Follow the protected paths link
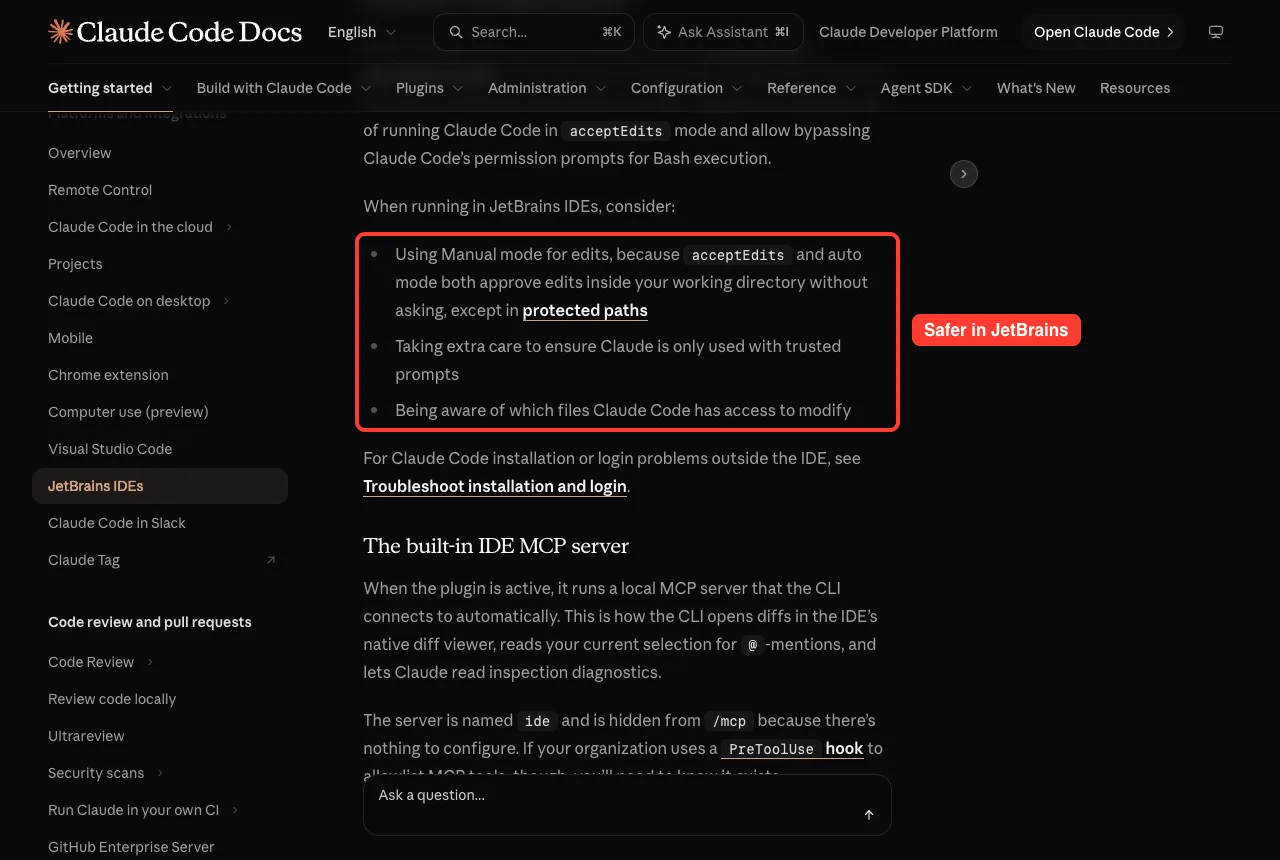Viewport: 1280px width, 860px height. tap(585, 310)
